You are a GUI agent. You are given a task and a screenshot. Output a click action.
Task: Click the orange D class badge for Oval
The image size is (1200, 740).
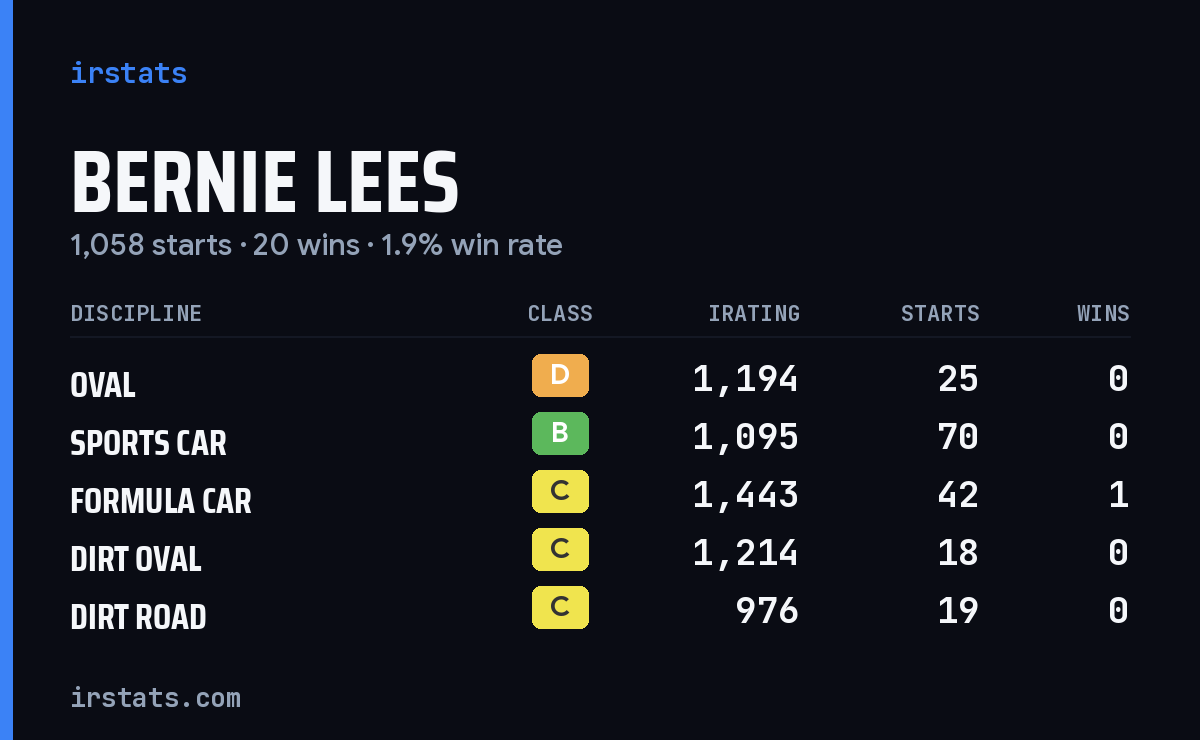(560, 376)
